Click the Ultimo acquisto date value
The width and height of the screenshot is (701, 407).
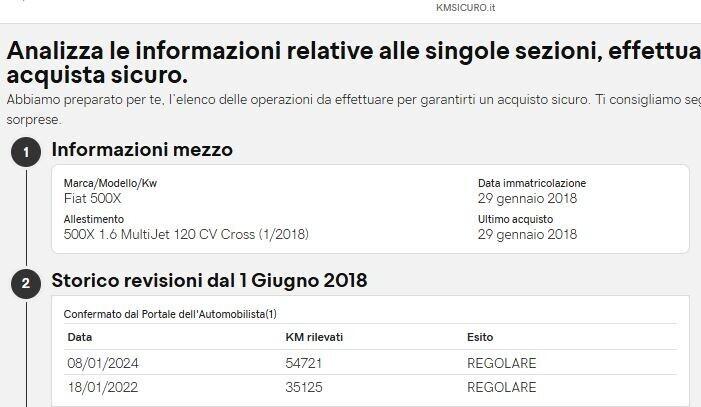click(527, 235)
